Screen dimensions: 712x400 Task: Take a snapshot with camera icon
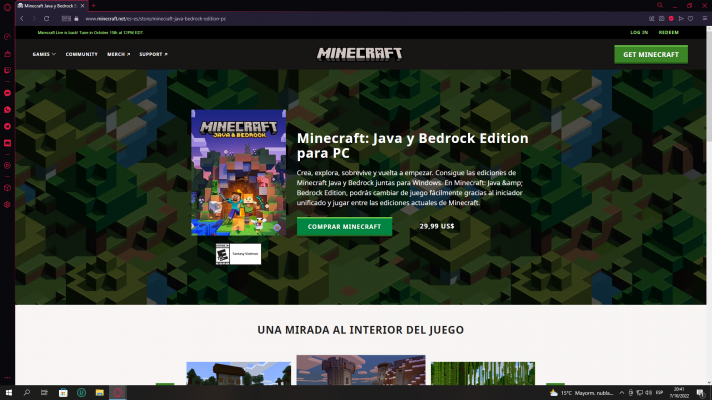[x=662, y=19]
